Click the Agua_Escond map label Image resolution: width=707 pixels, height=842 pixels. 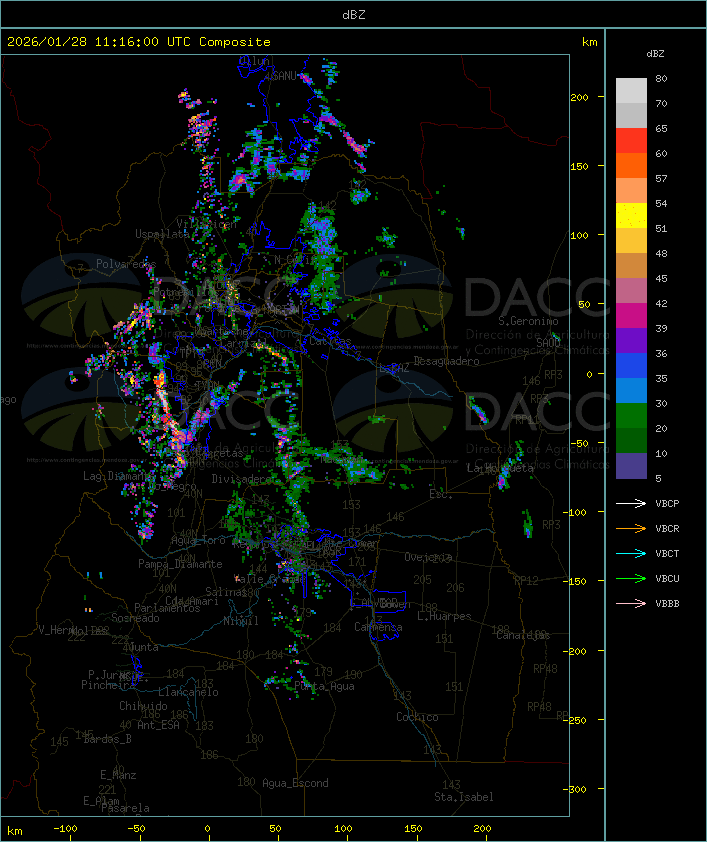pos(295,783)
